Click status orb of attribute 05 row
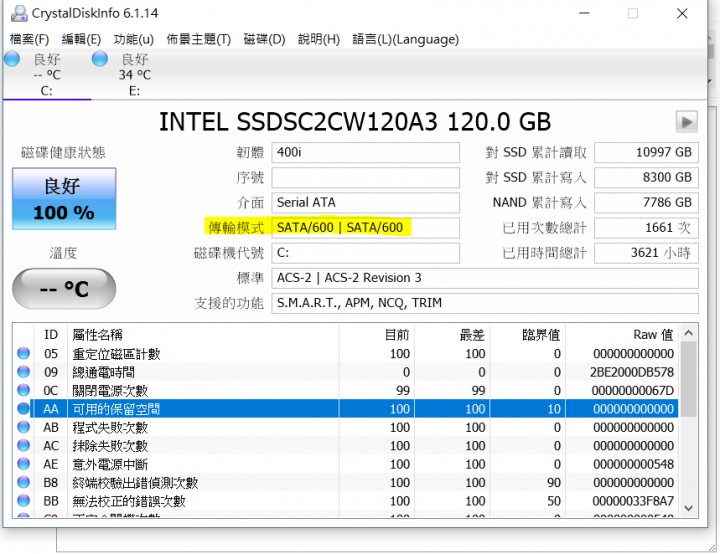 point(23,353)
